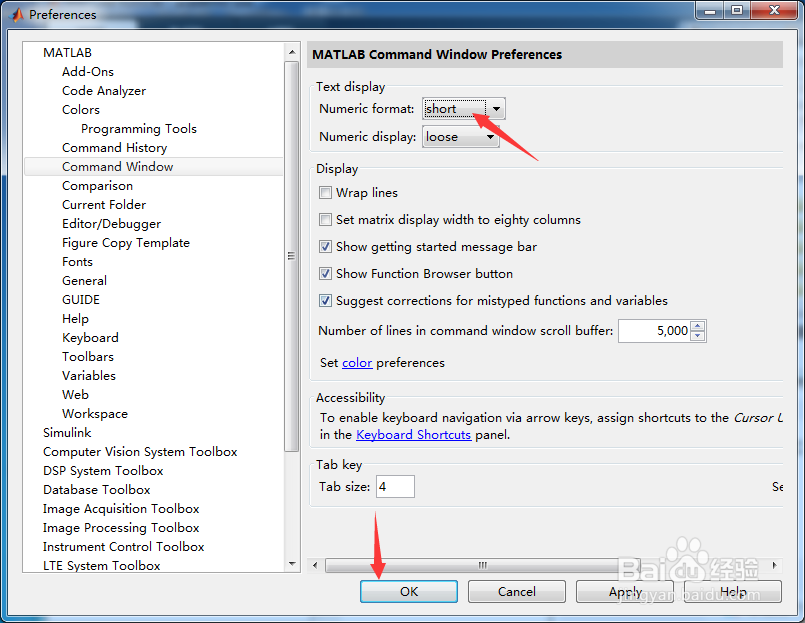Click the tree vertical scrollbar thumb
The height and width of the screenshot is (623, 805).
[292, 257]
